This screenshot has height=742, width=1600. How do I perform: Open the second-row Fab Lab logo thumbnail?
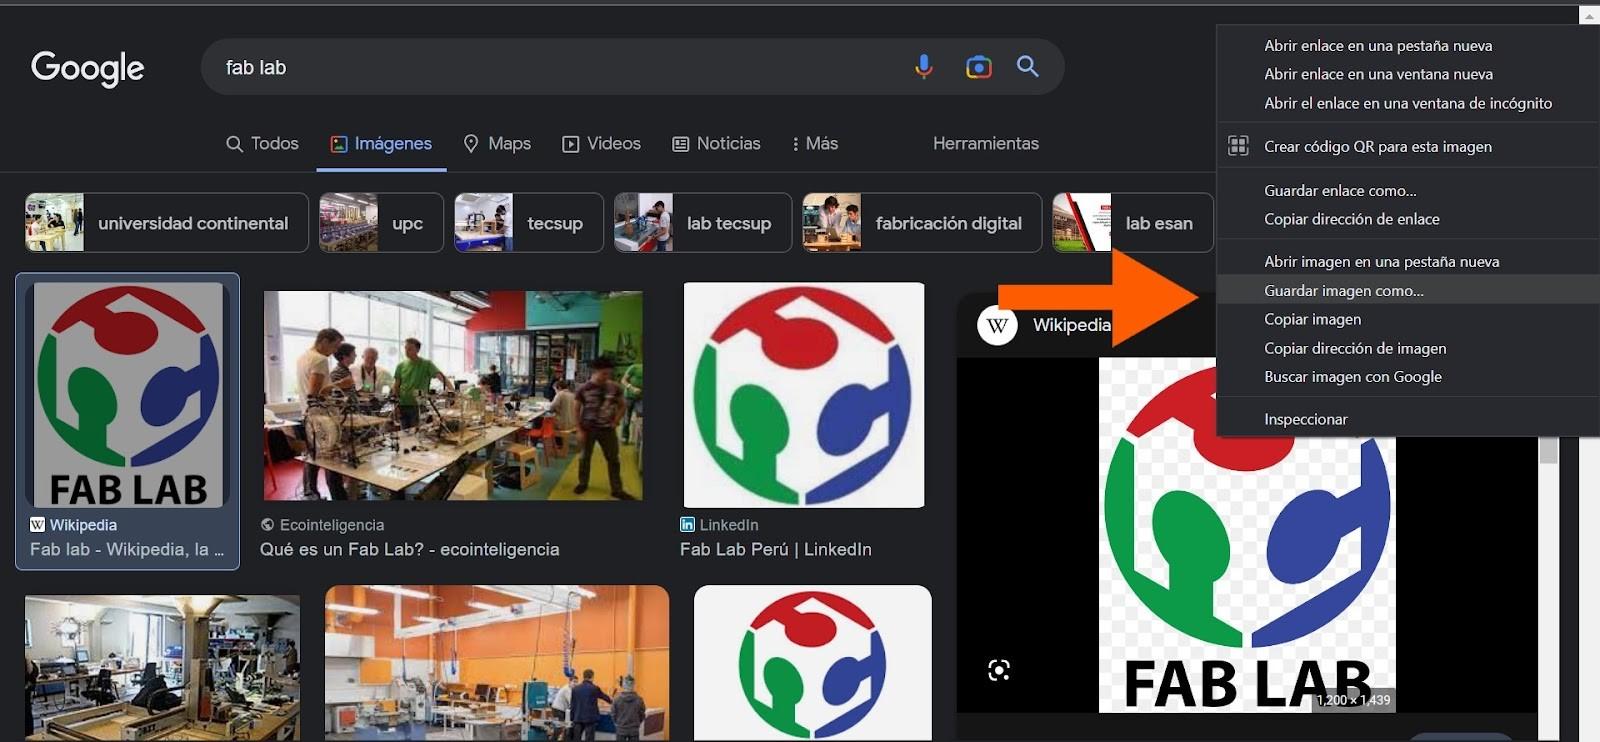coord(813,663)
